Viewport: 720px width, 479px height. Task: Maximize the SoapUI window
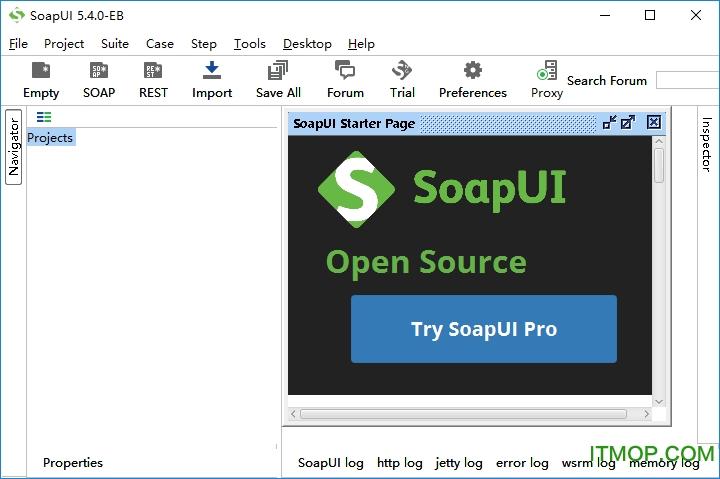pos(650,15)
